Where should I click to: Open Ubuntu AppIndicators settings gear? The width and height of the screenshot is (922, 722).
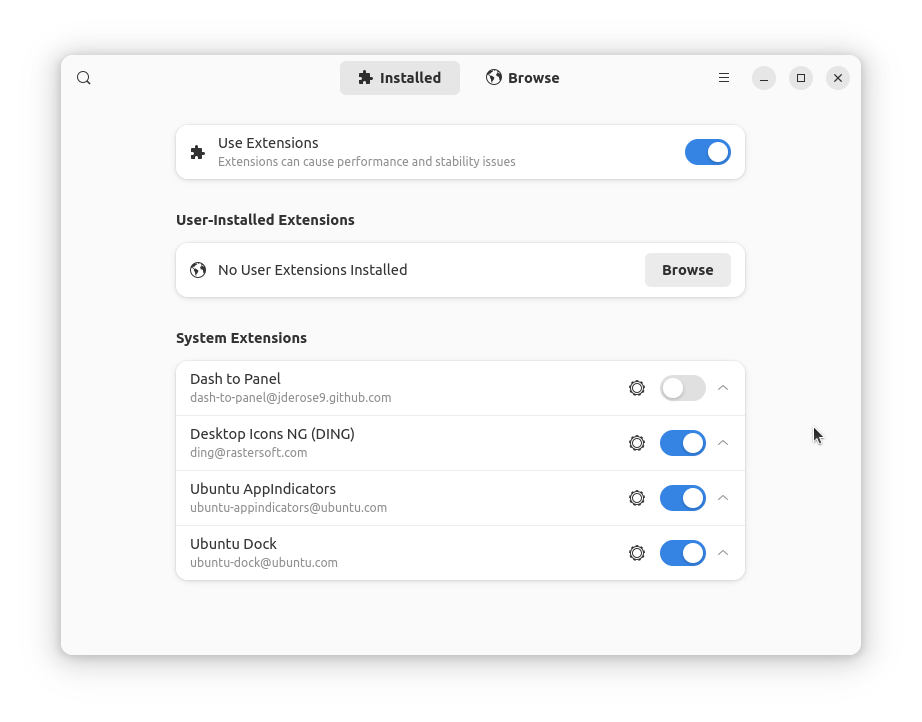click(637, 498)
